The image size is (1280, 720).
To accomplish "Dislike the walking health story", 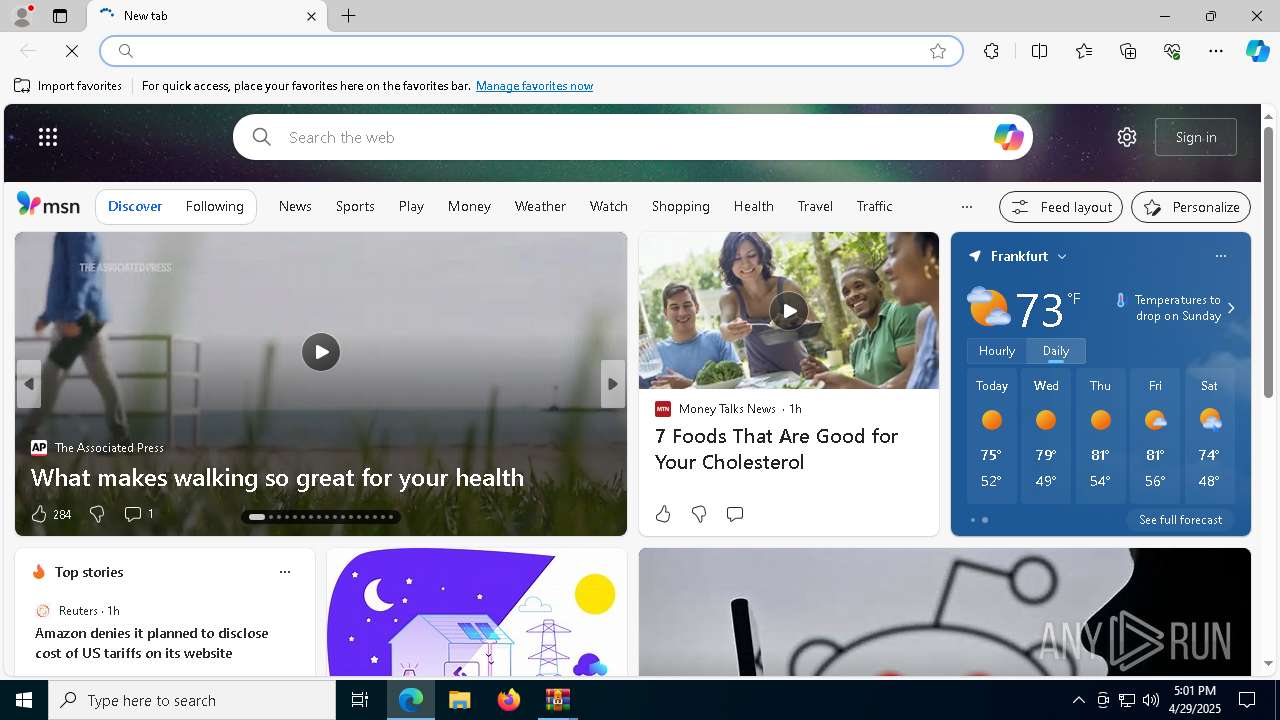I will [x=97, y=514].
